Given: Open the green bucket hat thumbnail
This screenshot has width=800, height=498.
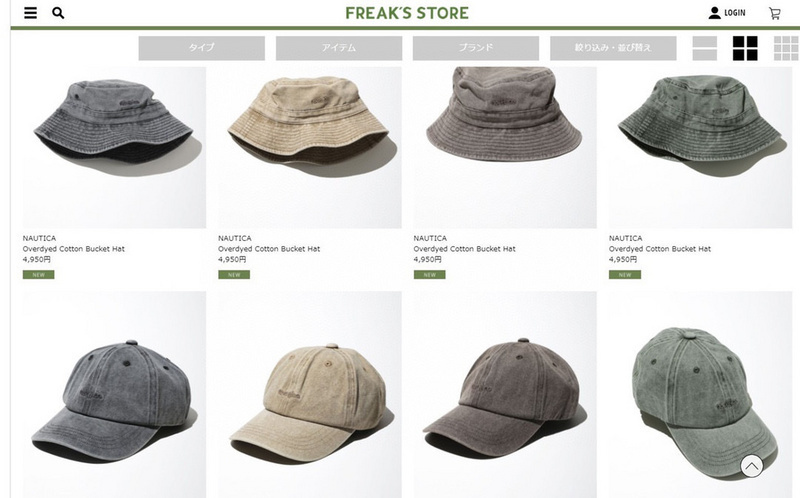Looking at the screenshot, I should pyautogui.click(x=701, y=147).
